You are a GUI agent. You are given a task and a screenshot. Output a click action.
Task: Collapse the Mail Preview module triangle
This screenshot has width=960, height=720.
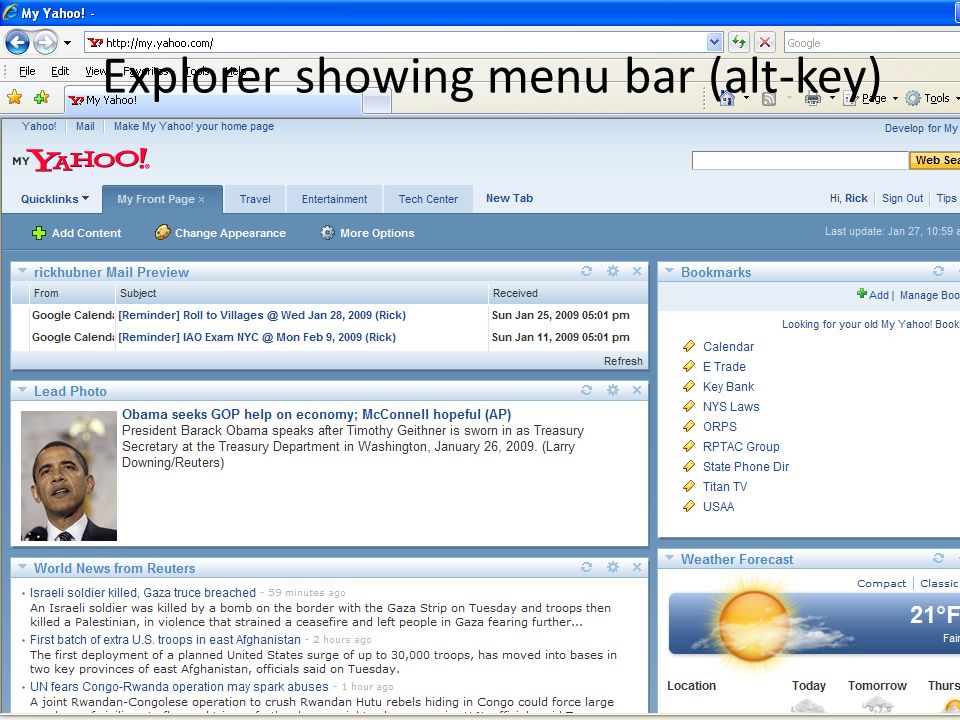coord(23,271)
